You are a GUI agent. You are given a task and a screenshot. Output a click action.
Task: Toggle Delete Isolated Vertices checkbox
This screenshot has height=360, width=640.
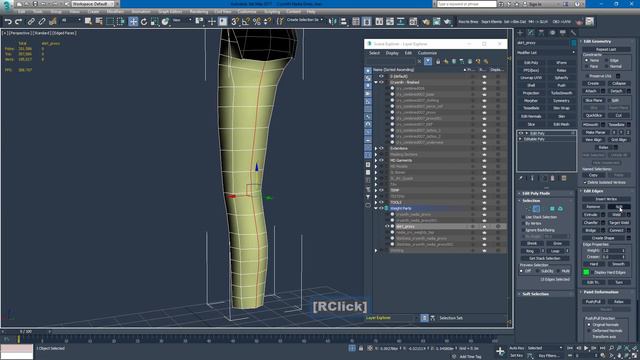pos(585,182)
